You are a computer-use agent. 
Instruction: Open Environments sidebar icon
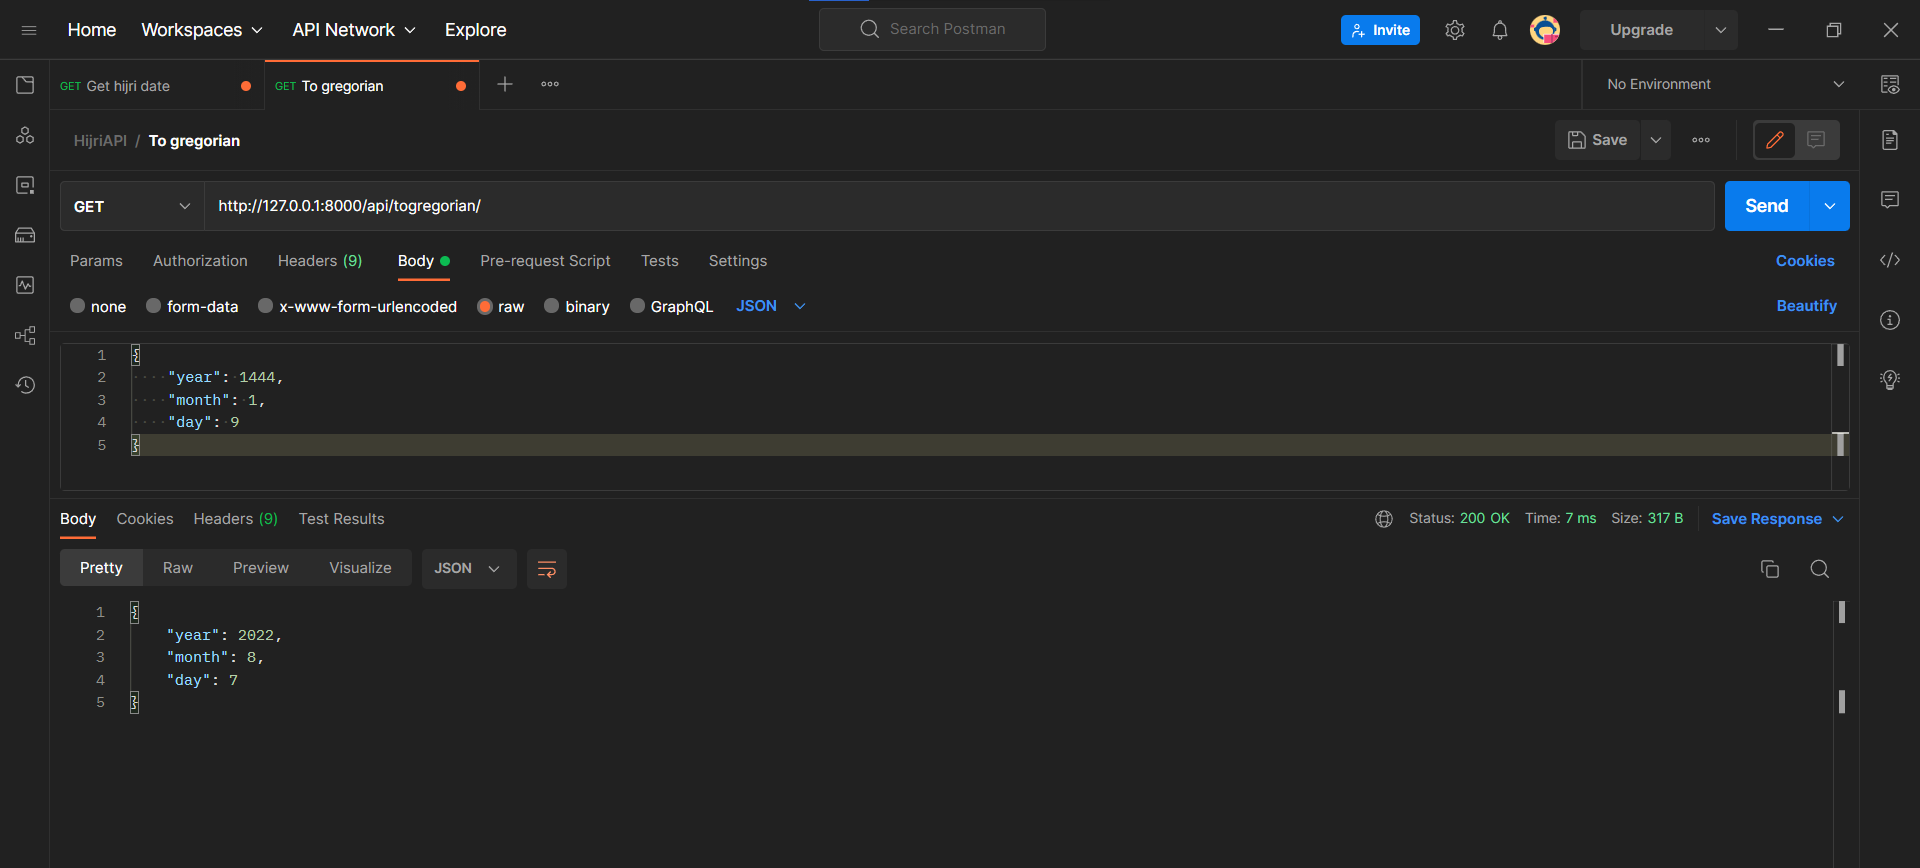pyautogui.click(x=25, y=185)
